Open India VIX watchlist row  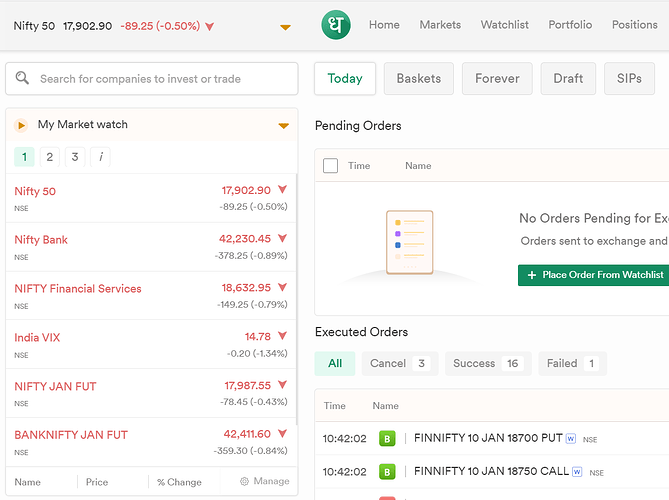pos(151,345)
